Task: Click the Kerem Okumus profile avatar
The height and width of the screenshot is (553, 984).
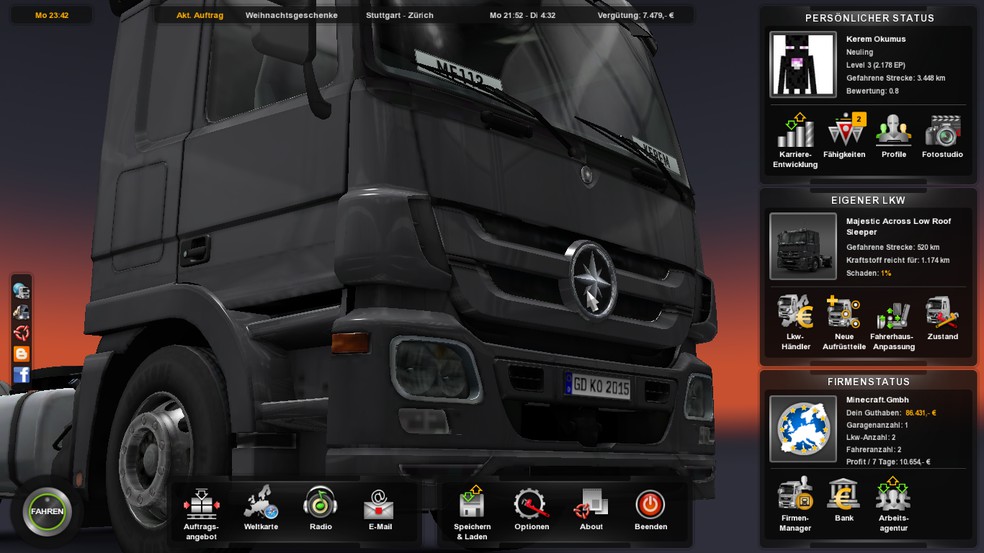Action: tap(802, 65)
